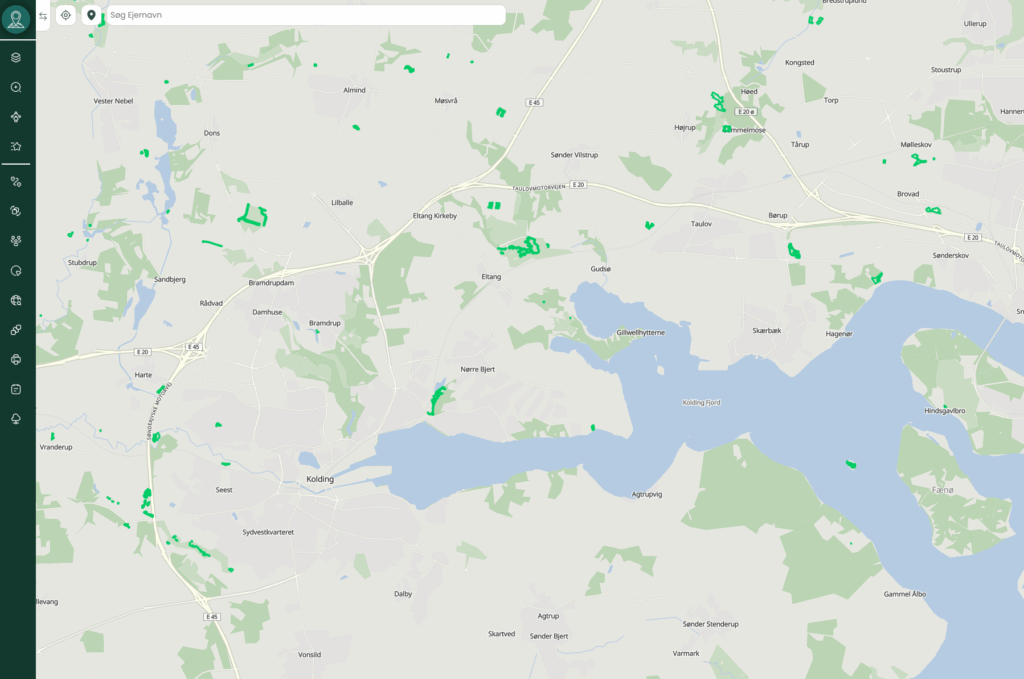This screenshot has height=679, width=1024.
Task: Toggle the sidebar with swap arrows button
Action: click(43, 16)
